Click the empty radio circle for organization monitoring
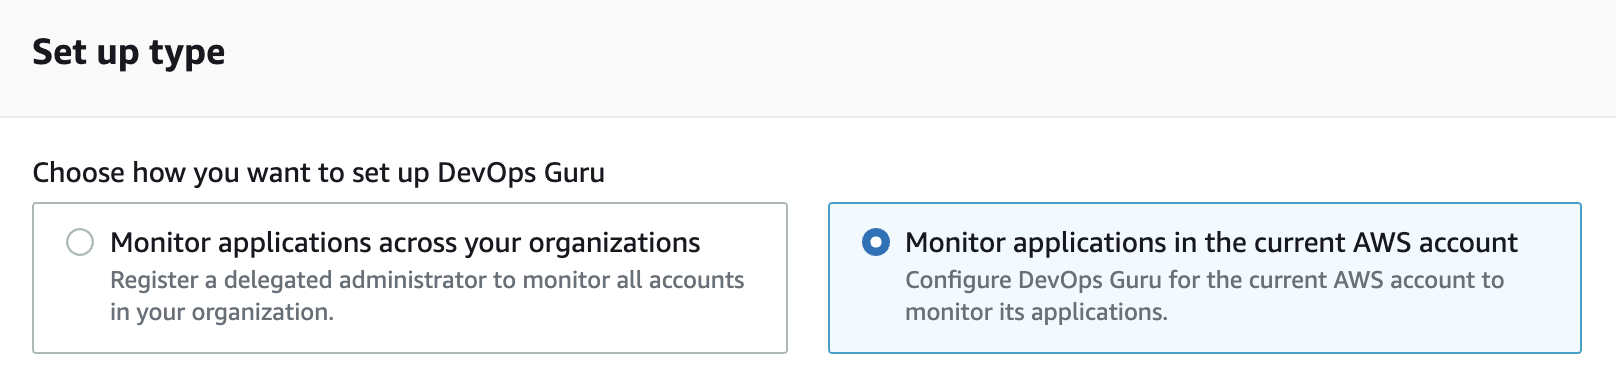 tap(80, 242)
